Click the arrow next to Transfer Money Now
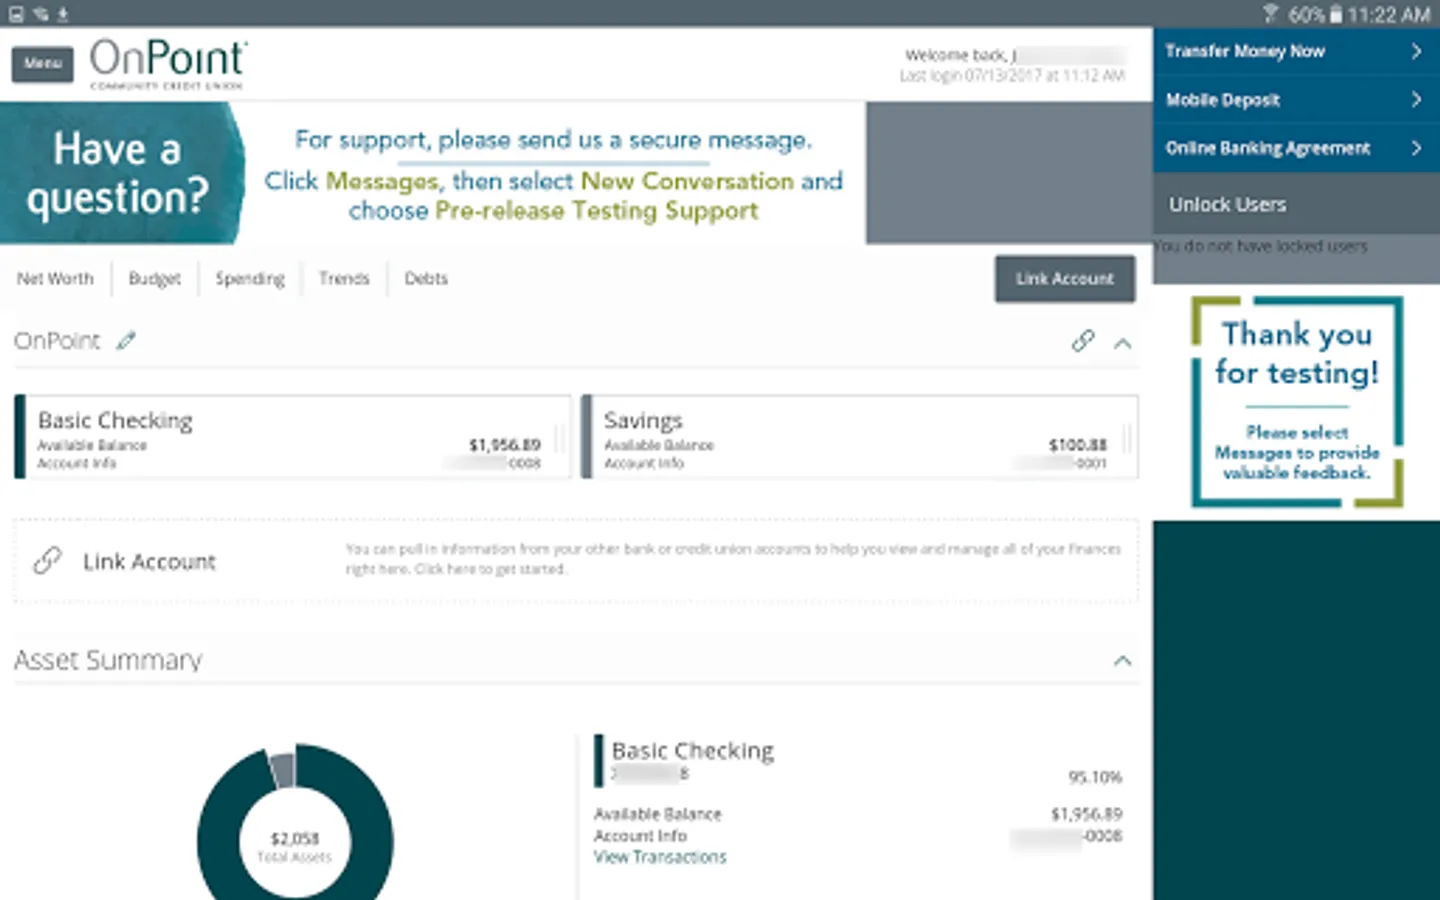Image resolution: width=1440 pixels, height=900 pixels. point(1416,51)
